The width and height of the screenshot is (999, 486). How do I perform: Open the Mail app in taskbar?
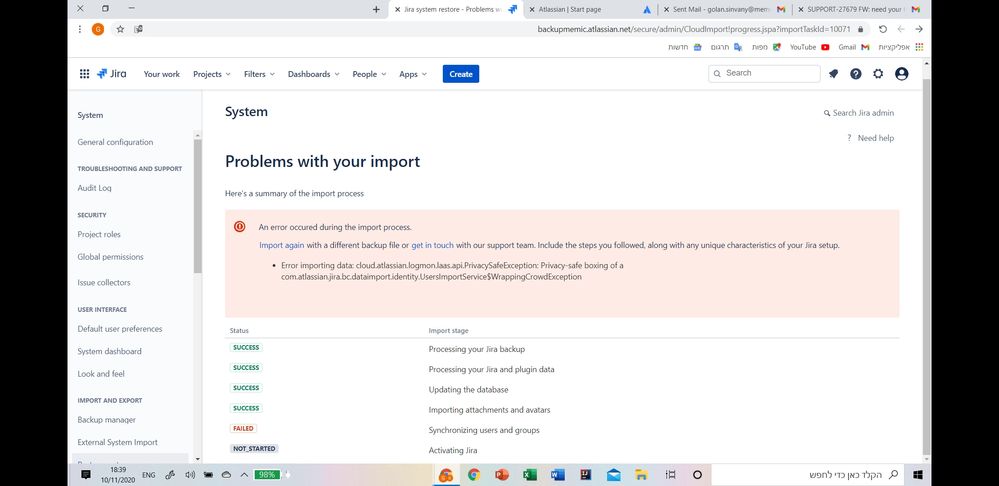614,475
